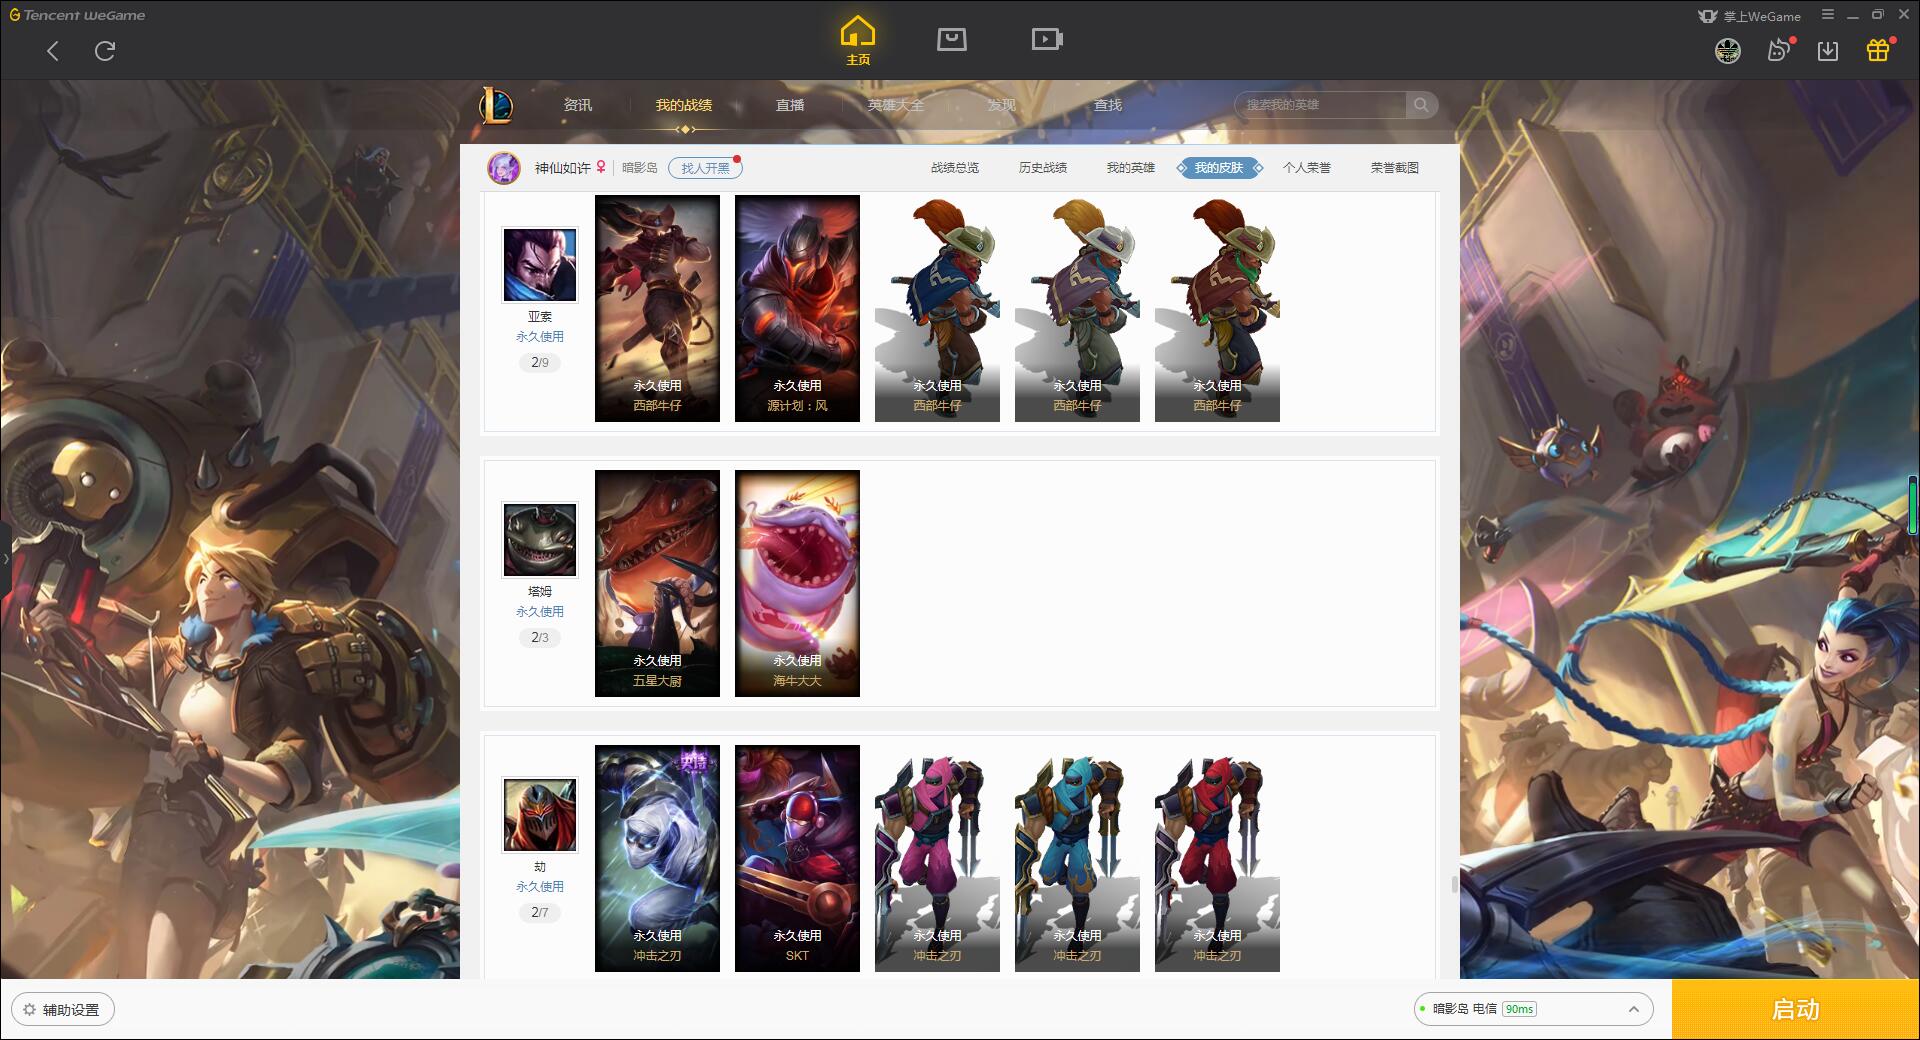Viewport: 1920px width, 1040px height.
Task: Click the search magnifier icon
Action: pos(1421,105)
